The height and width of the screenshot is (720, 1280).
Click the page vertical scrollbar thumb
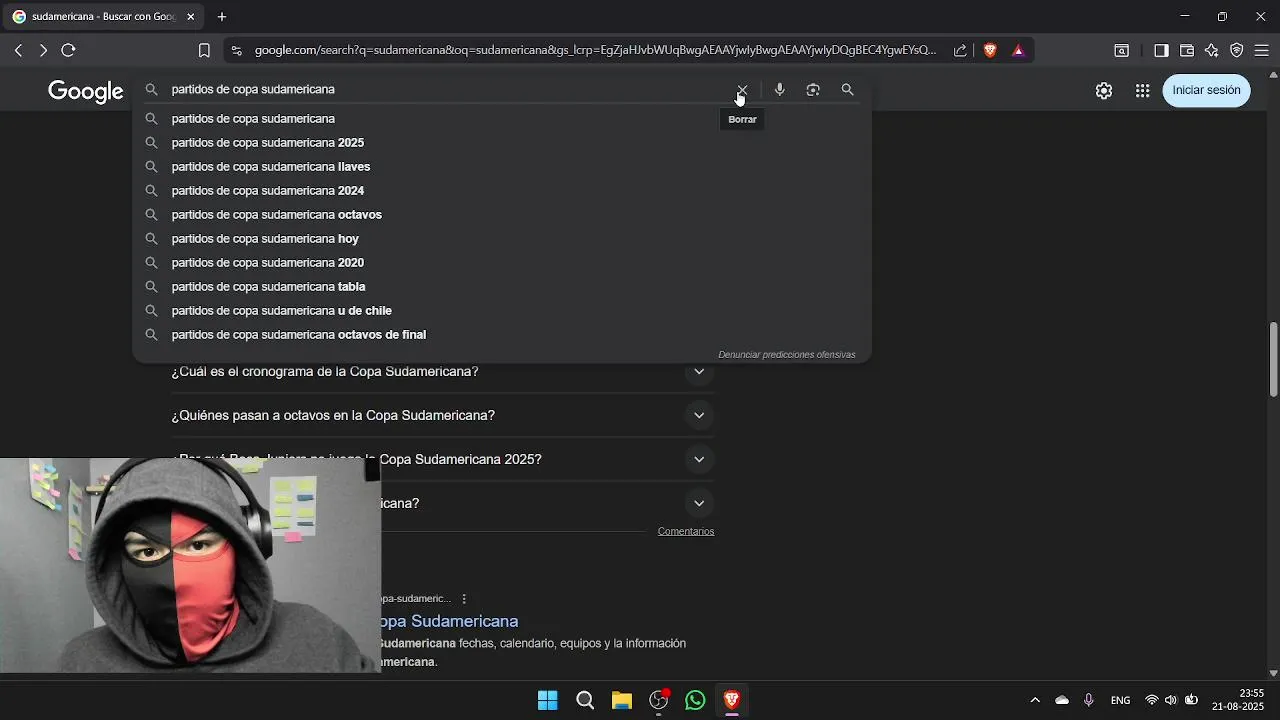[x=1273, y=360]
